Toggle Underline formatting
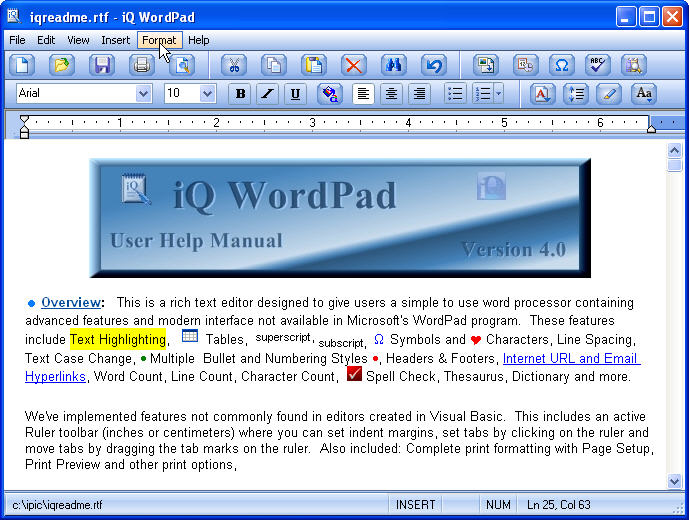689x520 pixels. 294,94
